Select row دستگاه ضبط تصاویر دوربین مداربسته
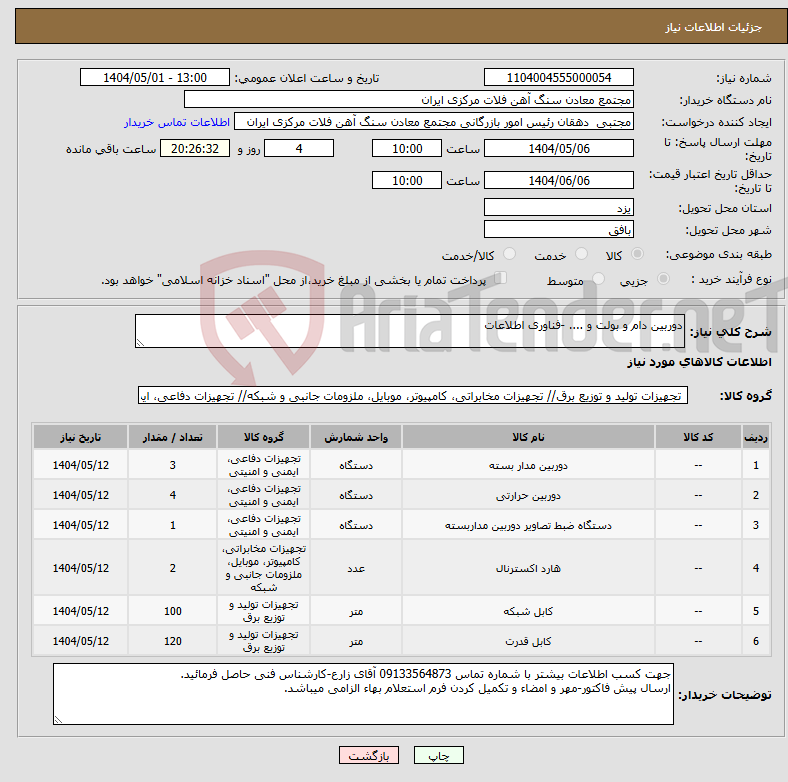 [x=402, y=525]
